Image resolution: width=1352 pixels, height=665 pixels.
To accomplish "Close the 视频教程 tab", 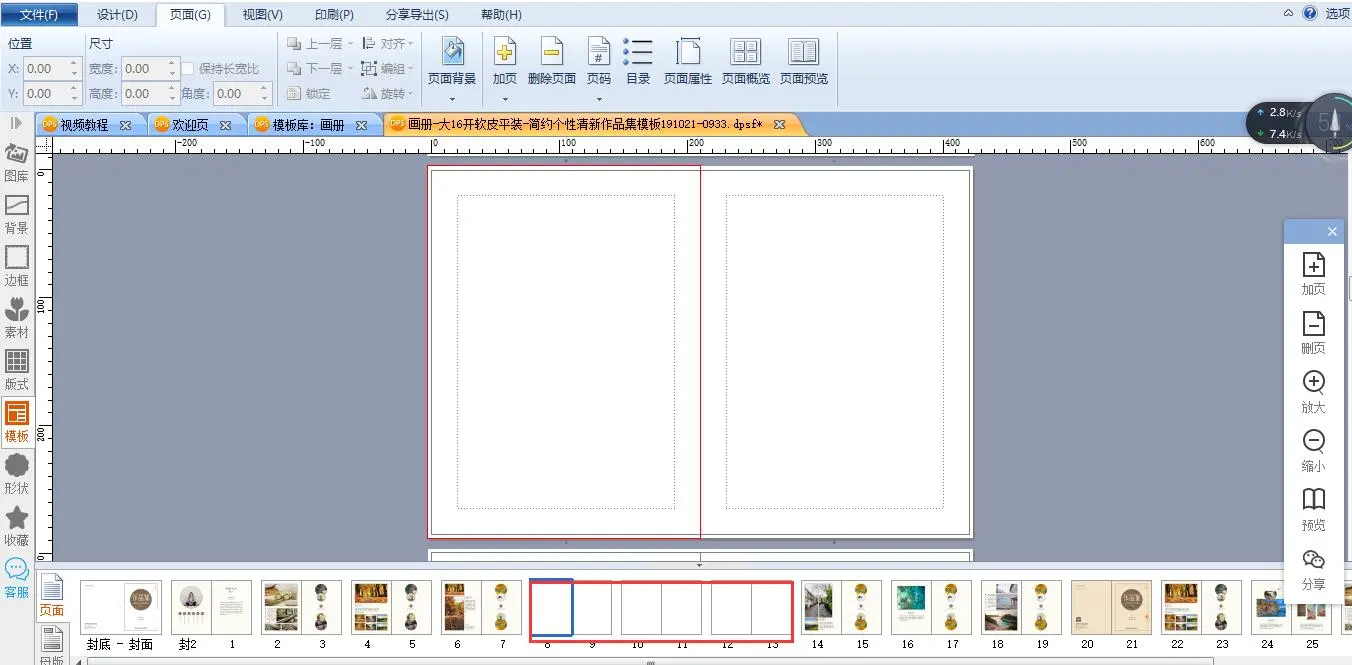I will pyautogui.click(x=126, y=125).
